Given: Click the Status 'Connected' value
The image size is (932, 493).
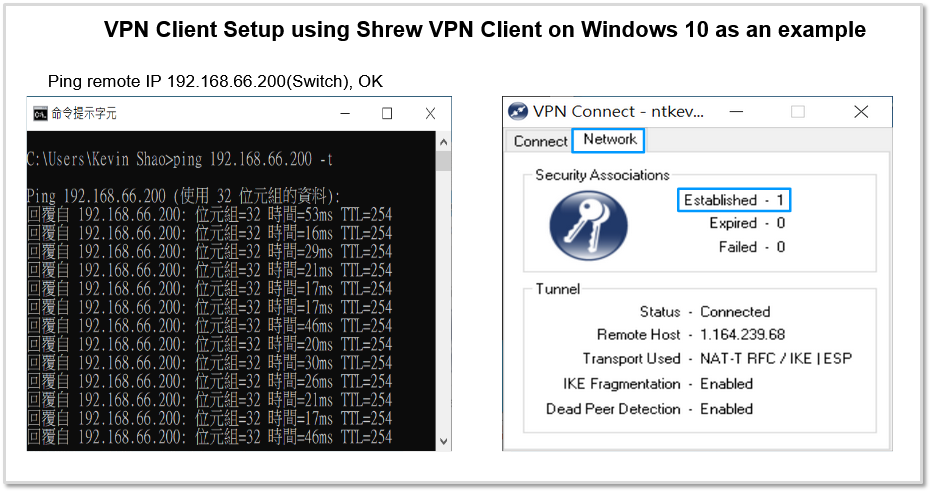Looking at the screenshot, I should click(x=735, y=312).
